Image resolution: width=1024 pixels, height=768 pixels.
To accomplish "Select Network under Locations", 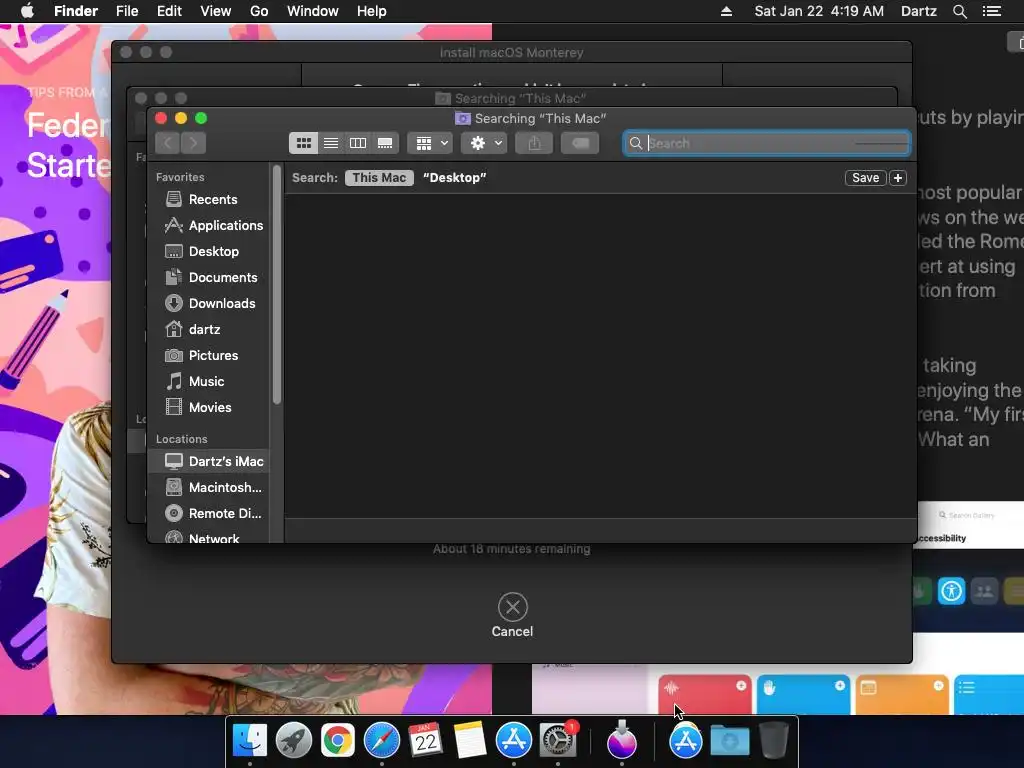I will (209, 537).
